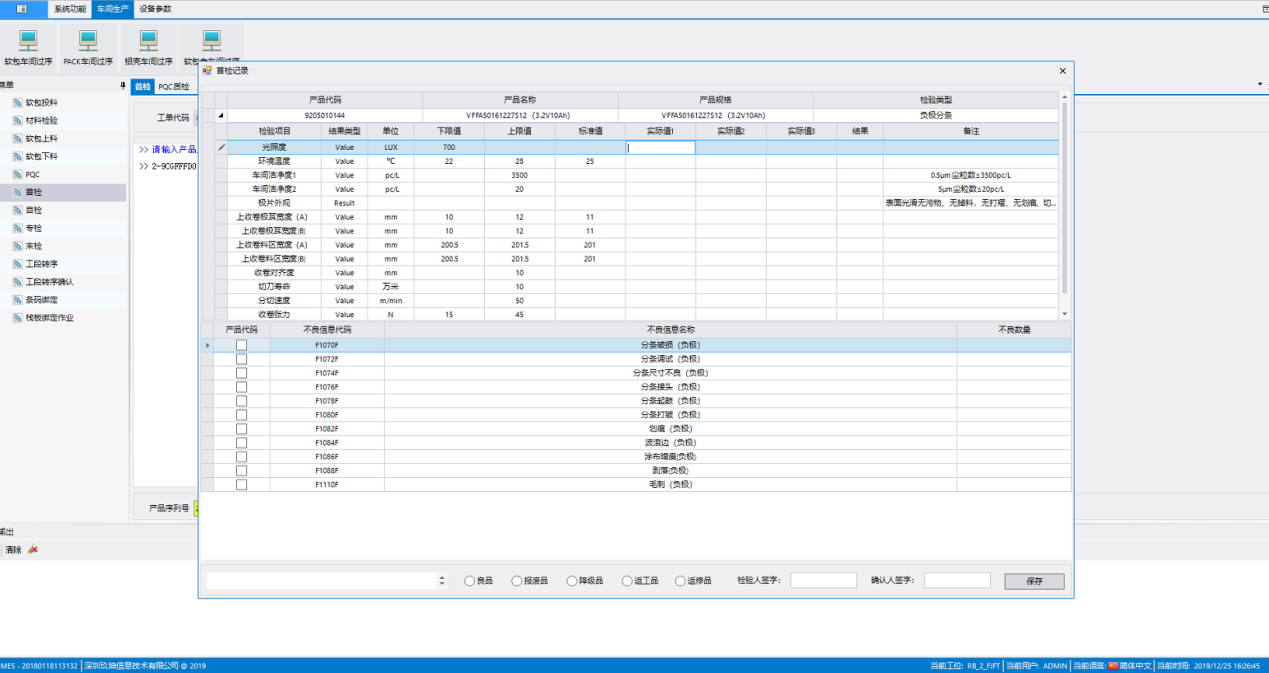
Task: Check the F1074F defect checkbox
Action: point(241,373)
